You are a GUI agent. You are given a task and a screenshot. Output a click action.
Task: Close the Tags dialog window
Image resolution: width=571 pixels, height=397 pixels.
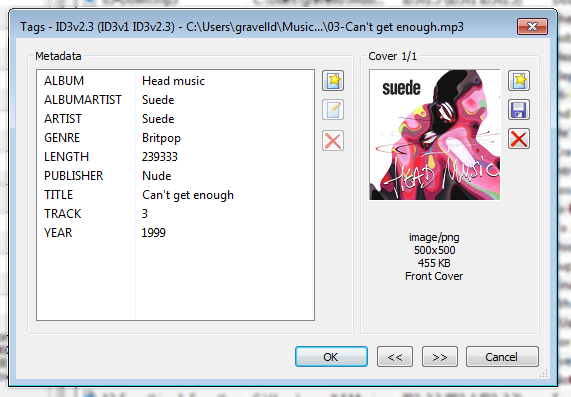point(532,27)
